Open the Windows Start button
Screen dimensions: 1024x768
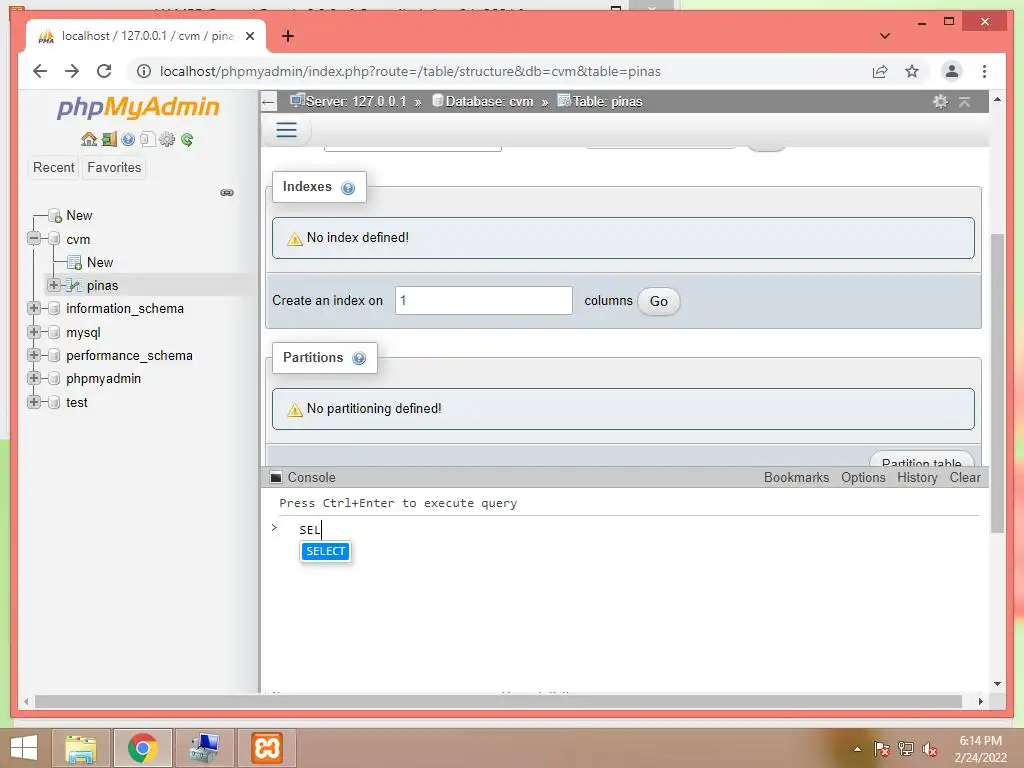click(24, 748)
